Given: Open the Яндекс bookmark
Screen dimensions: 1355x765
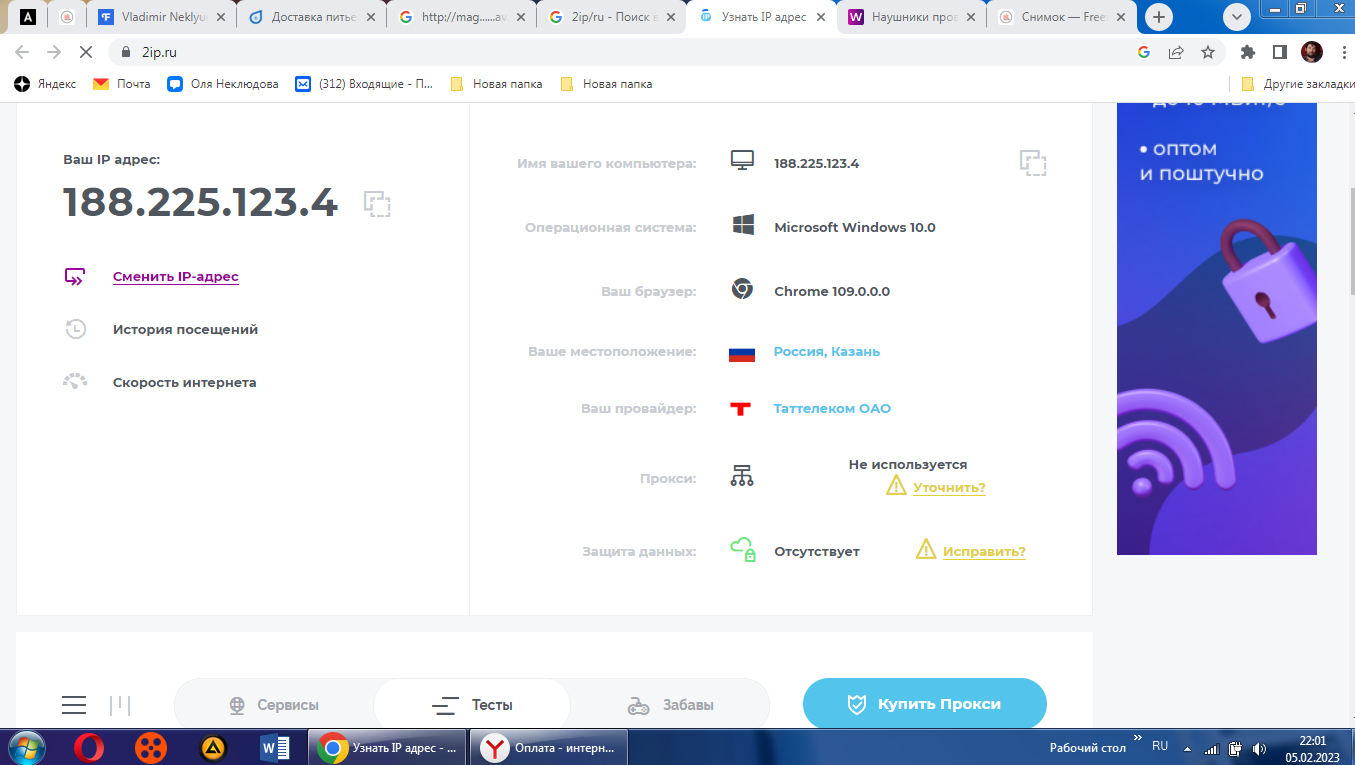Looking at the screenshot, I should (x=45, y=84).
